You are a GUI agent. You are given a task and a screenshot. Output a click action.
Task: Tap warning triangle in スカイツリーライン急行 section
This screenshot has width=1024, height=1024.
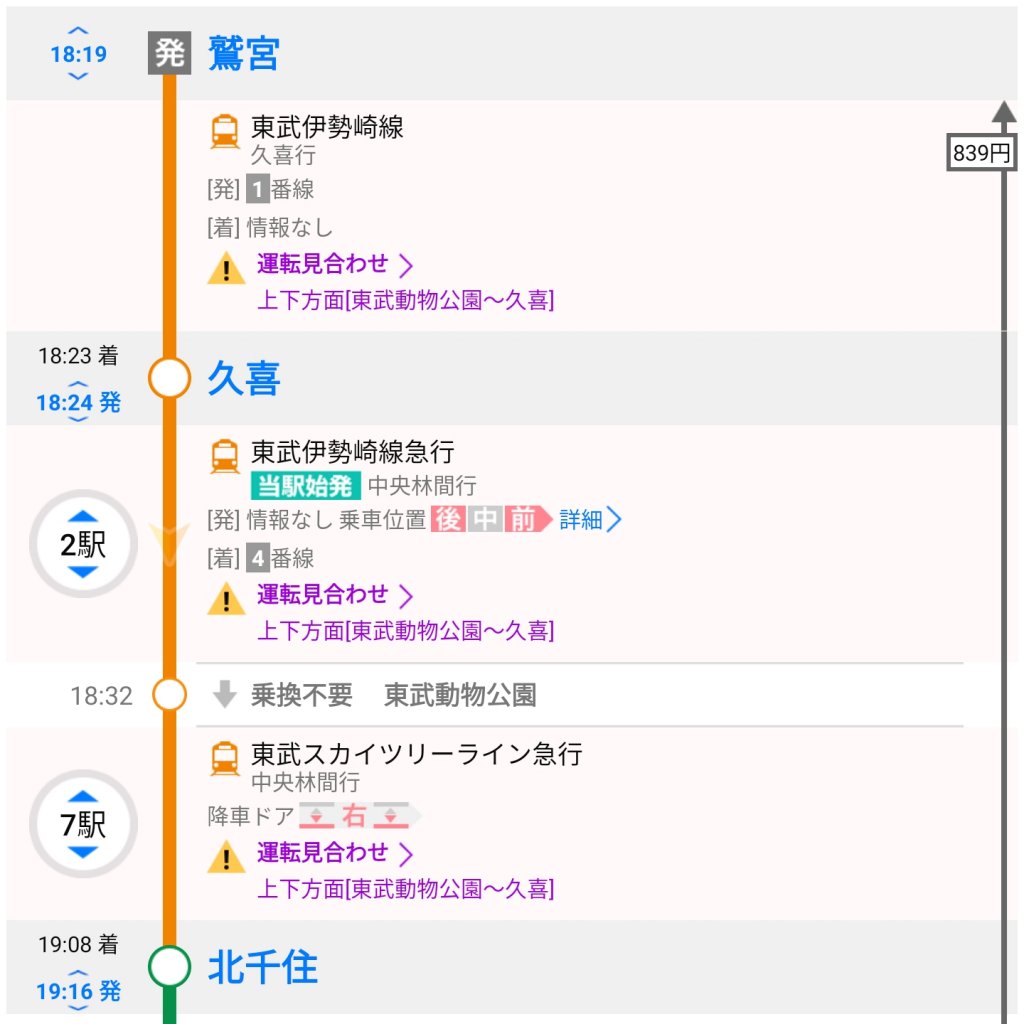[226, 856]
